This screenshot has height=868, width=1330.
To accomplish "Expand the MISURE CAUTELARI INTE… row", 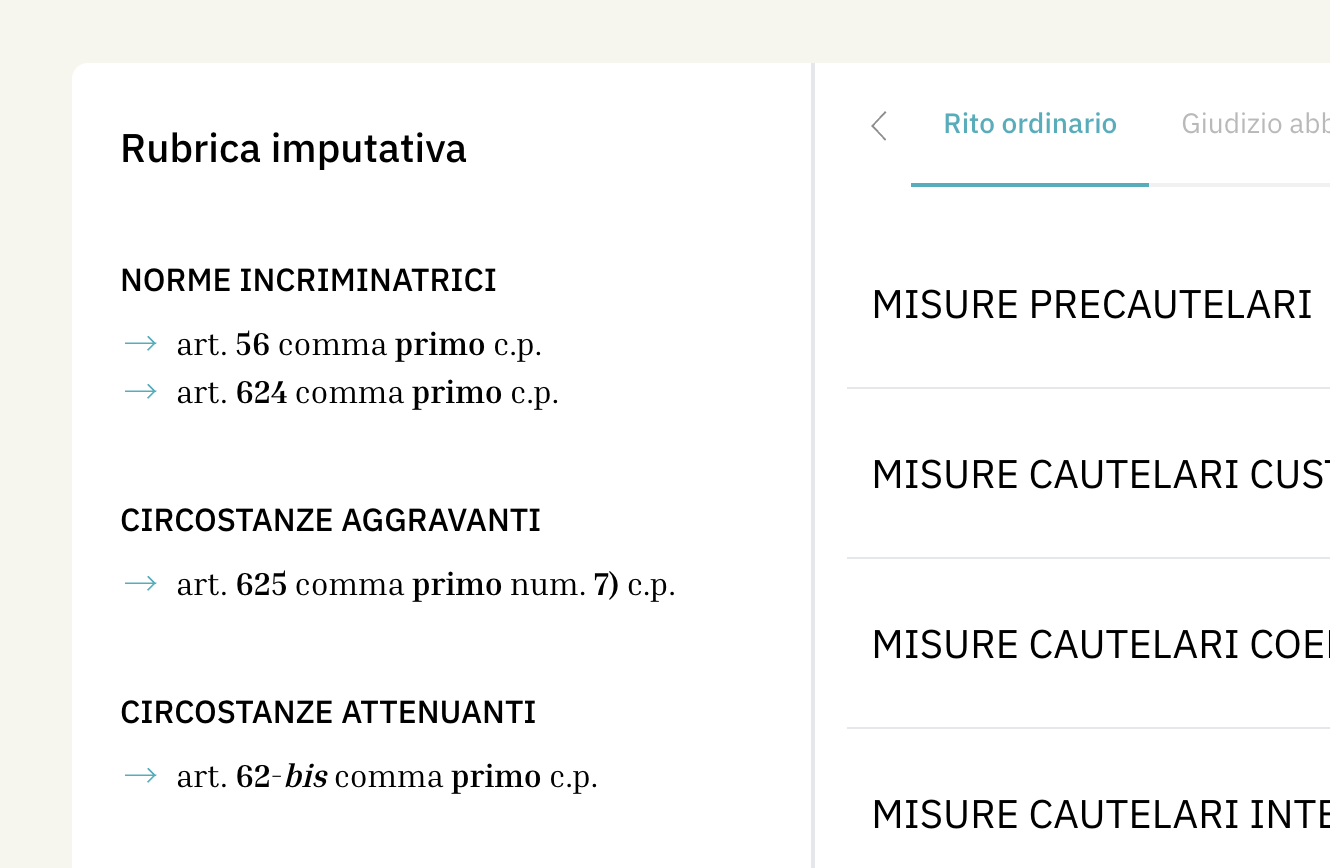I will (x=1100, y=815).
